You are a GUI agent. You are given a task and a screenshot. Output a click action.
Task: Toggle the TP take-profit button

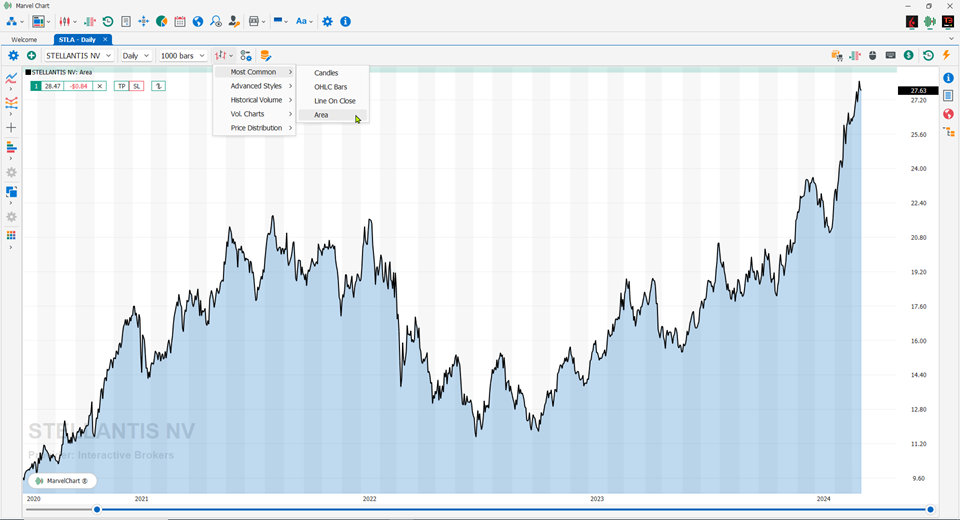(x=121, y=86)
